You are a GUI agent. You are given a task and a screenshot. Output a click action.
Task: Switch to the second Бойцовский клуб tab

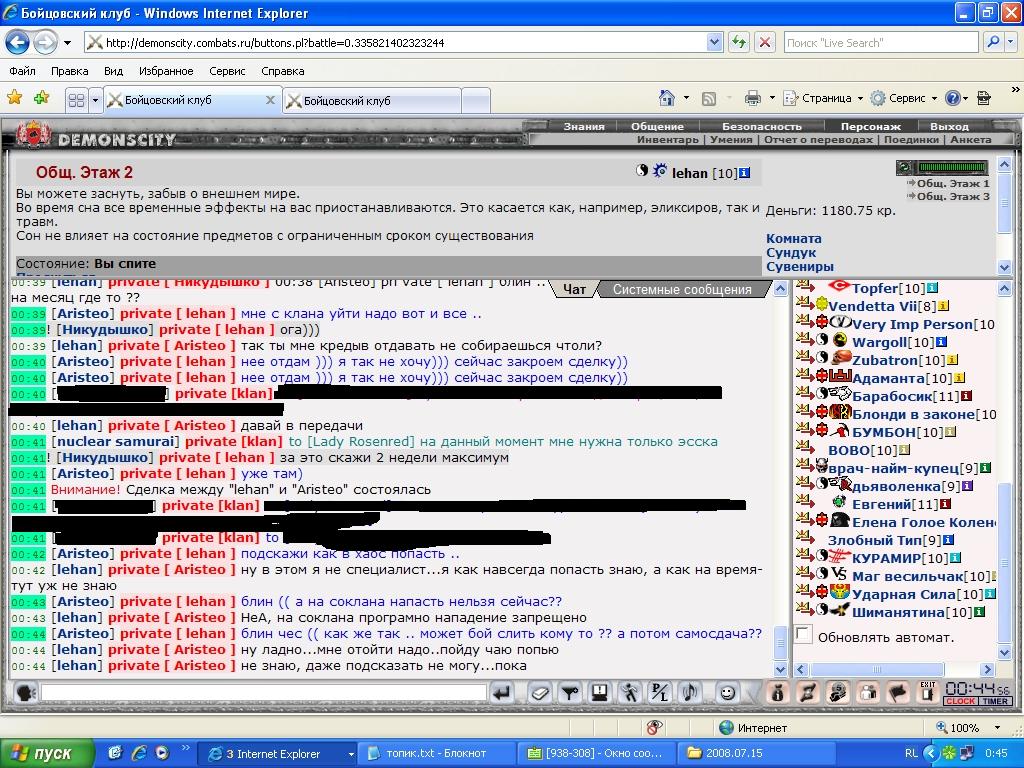[372, 101]
